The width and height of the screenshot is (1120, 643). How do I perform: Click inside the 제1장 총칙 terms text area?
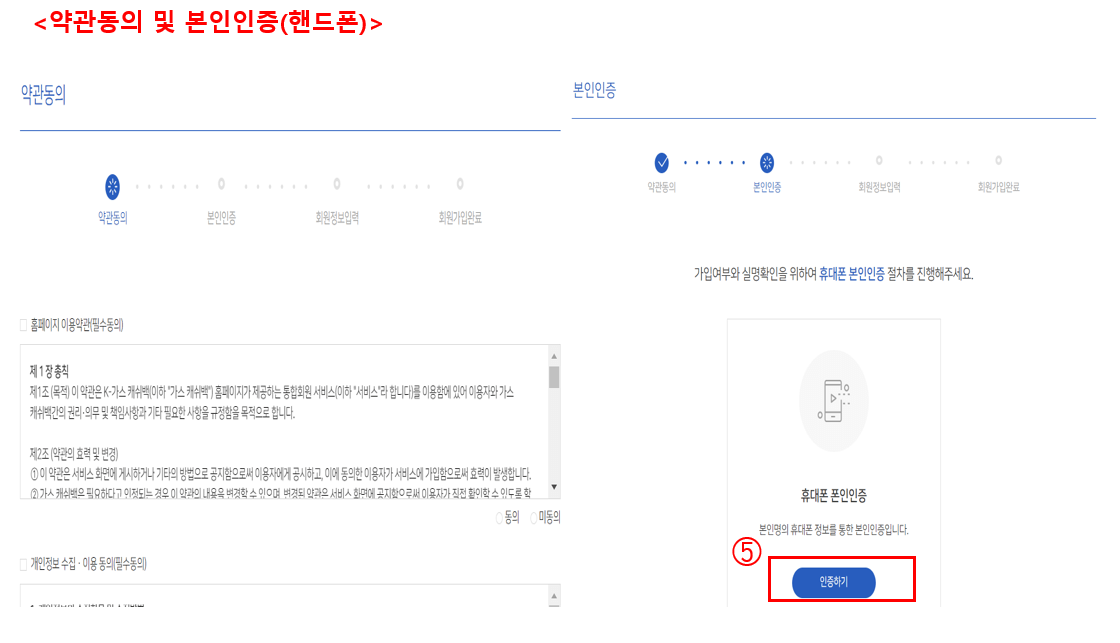click(280, 420)
